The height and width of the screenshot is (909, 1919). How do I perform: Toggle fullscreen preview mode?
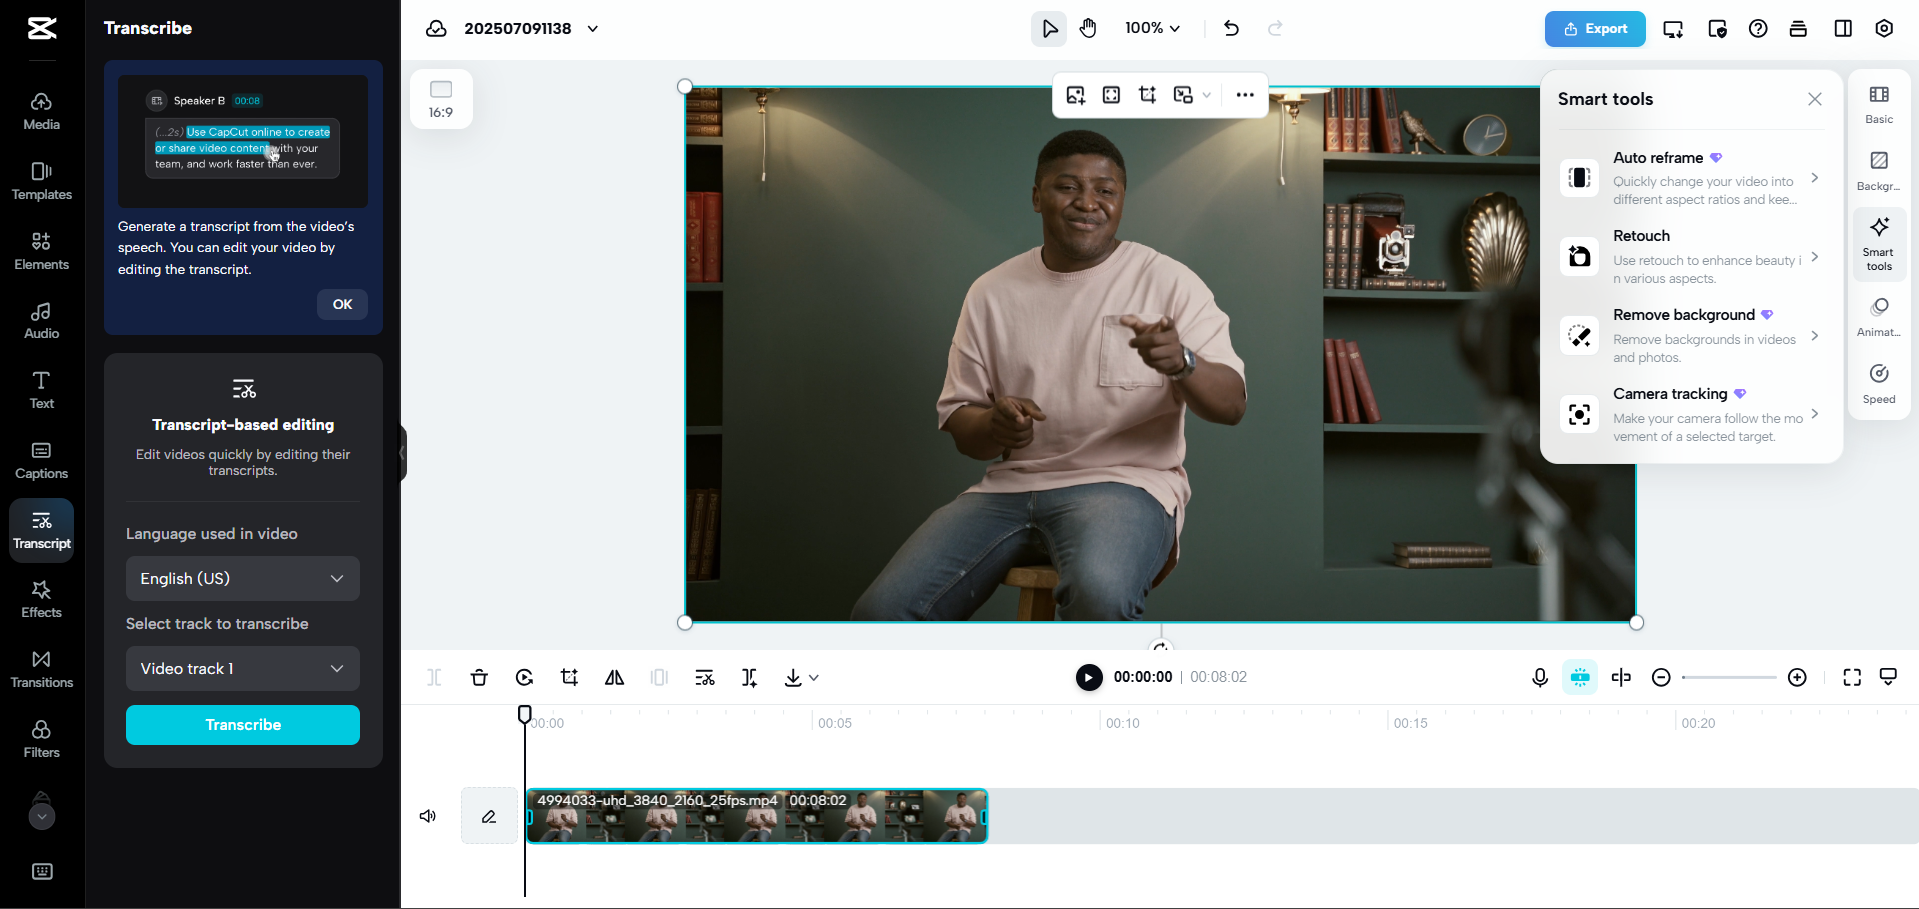click(x=1852, y=677)
